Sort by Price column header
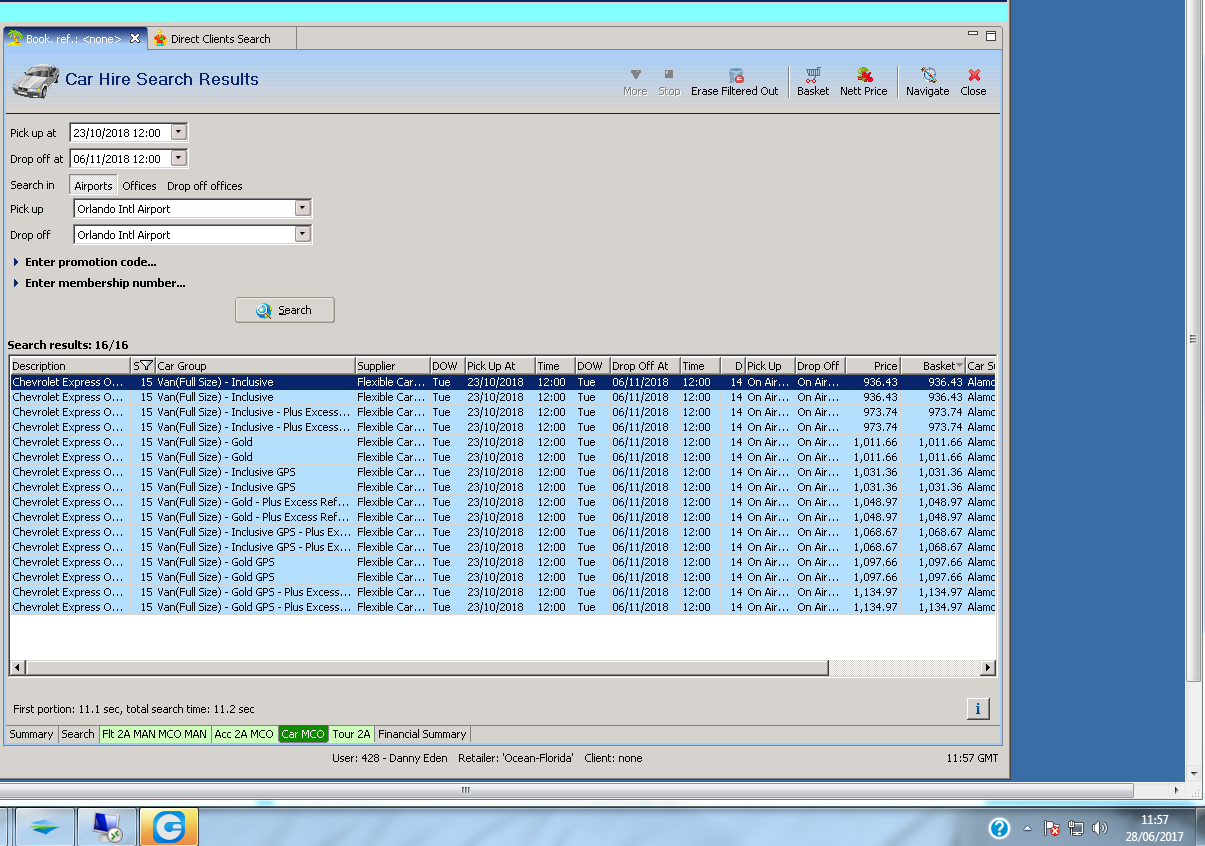Viewport: 1205px width, 846px height. coord(873,366)
